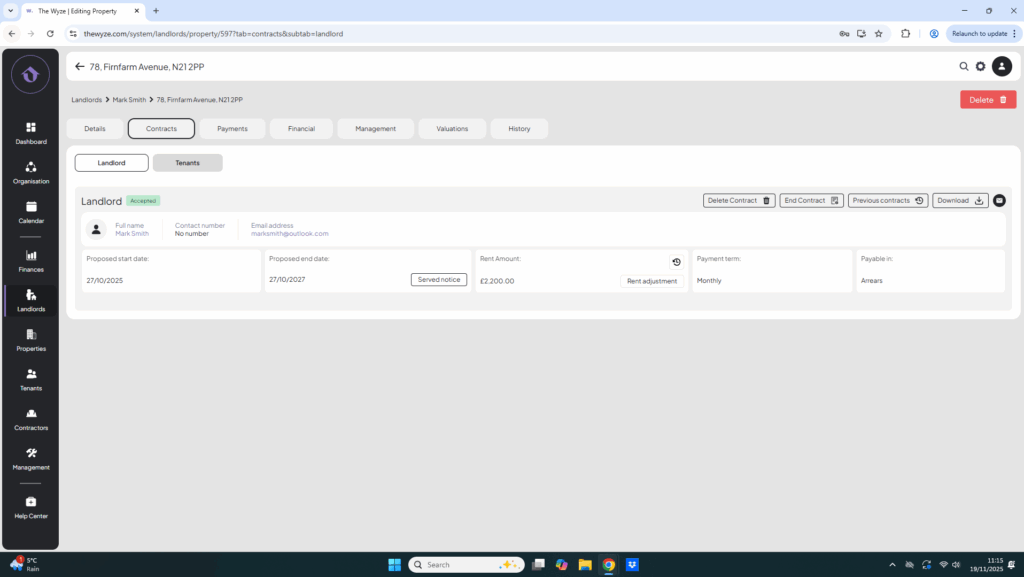Viewport: 1024px width, 577px height.
Task: Open the user profile avatar menu
Action: coord(1001,67)
